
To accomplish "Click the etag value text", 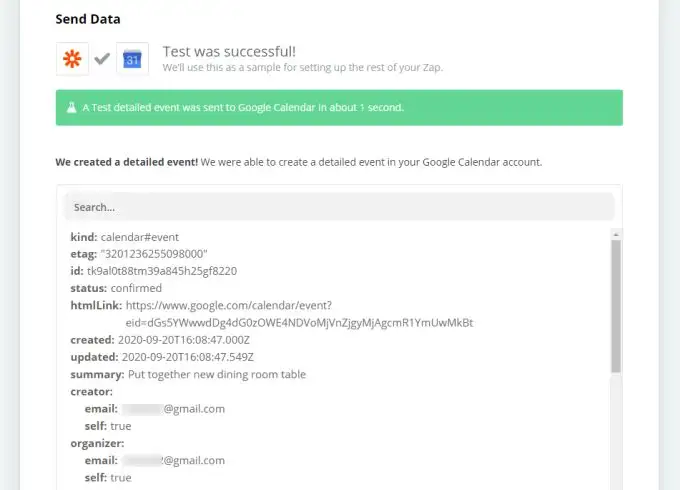I will pos(154,254).
